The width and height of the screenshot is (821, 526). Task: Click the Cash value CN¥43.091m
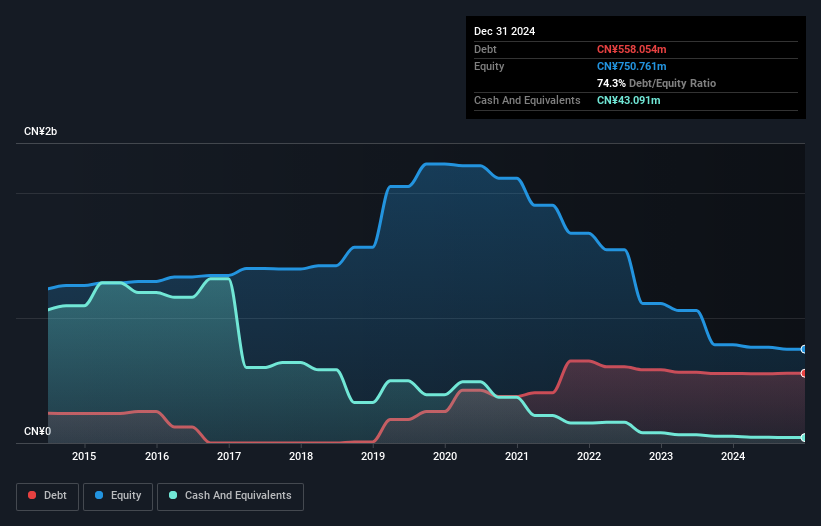pos(628,100)
